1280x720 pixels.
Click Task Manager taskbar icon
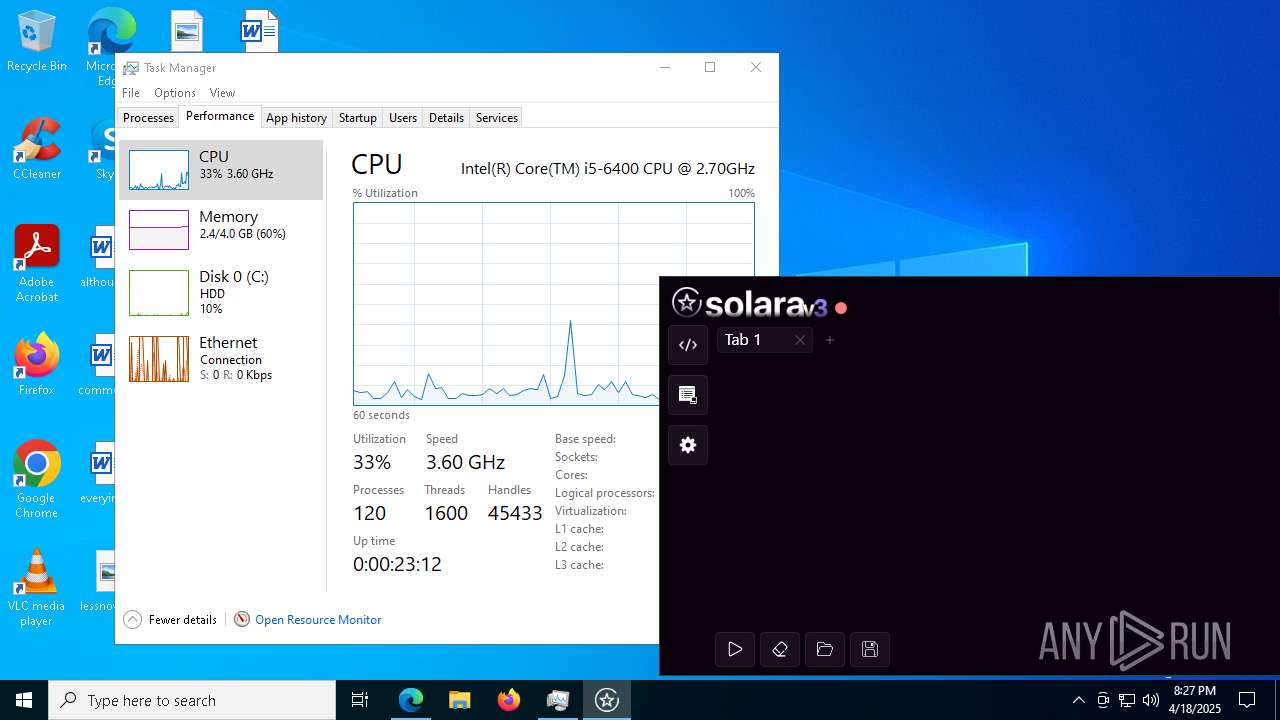[557, 700]
